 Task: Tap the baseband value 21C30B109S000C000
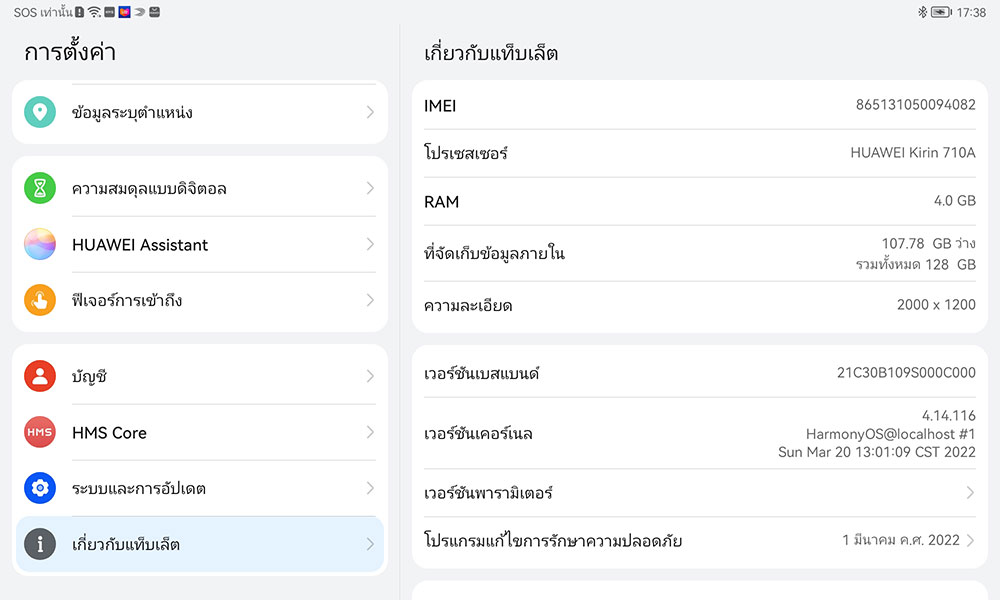[x=906, y=372]
